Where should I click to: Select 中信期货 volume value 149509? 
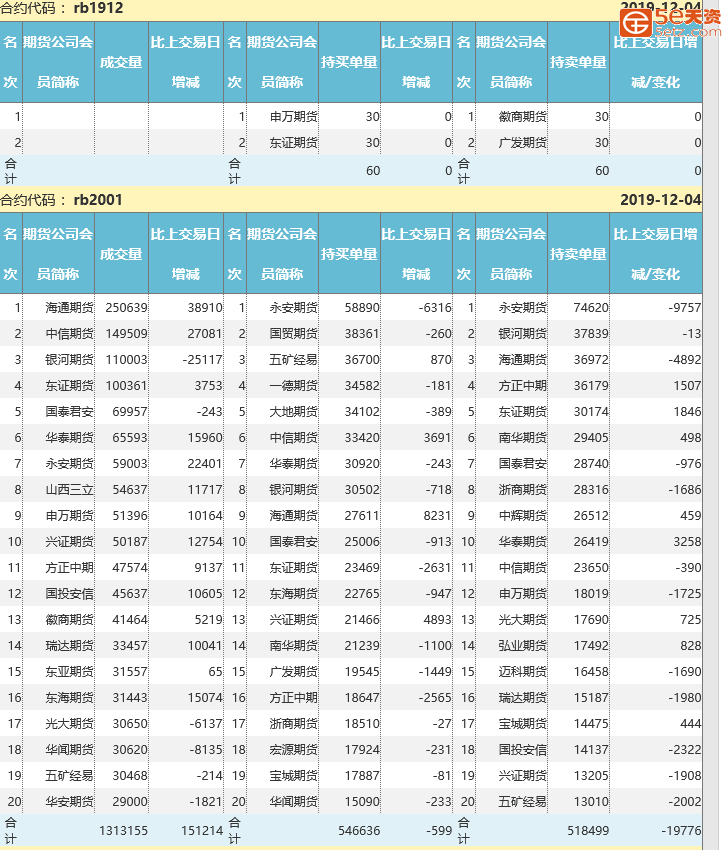coord(126,334)
